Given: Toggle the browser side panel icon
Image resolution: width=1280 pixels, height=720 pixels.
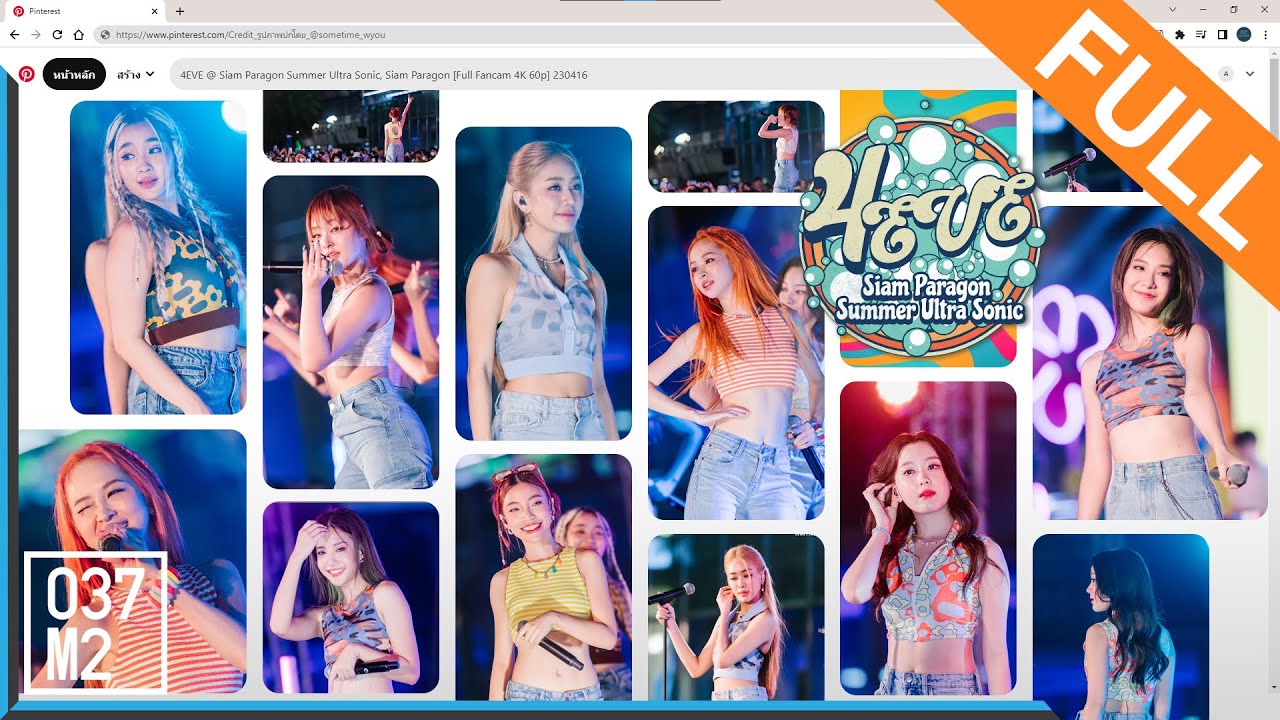Looking at the screenshot, I should 1222,34.
